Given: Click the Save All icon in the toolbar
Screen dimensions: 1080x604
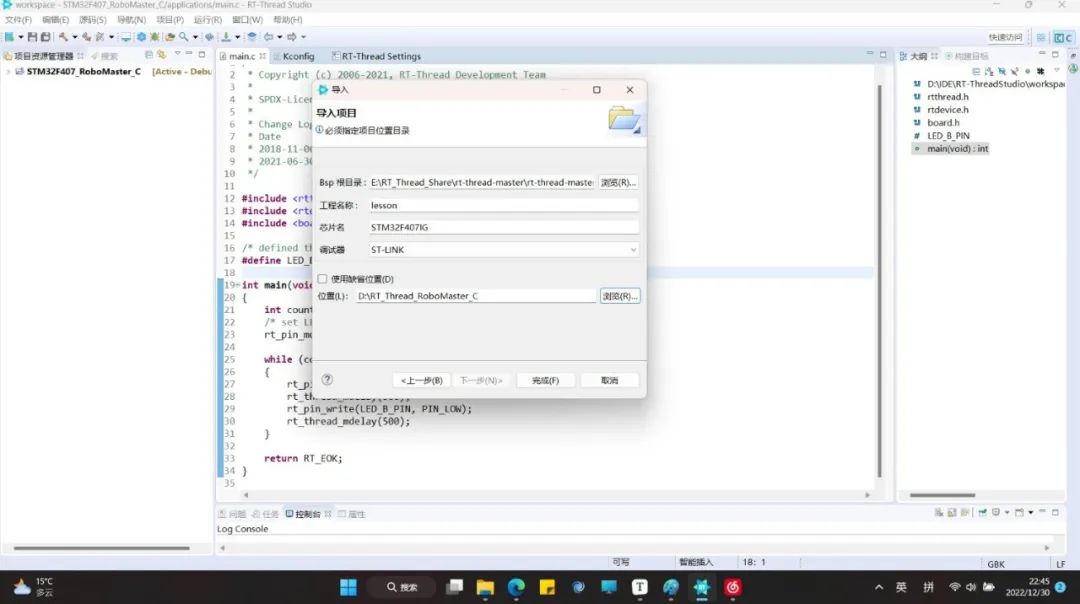Looking at the screenshot, I should click(46, 37).
